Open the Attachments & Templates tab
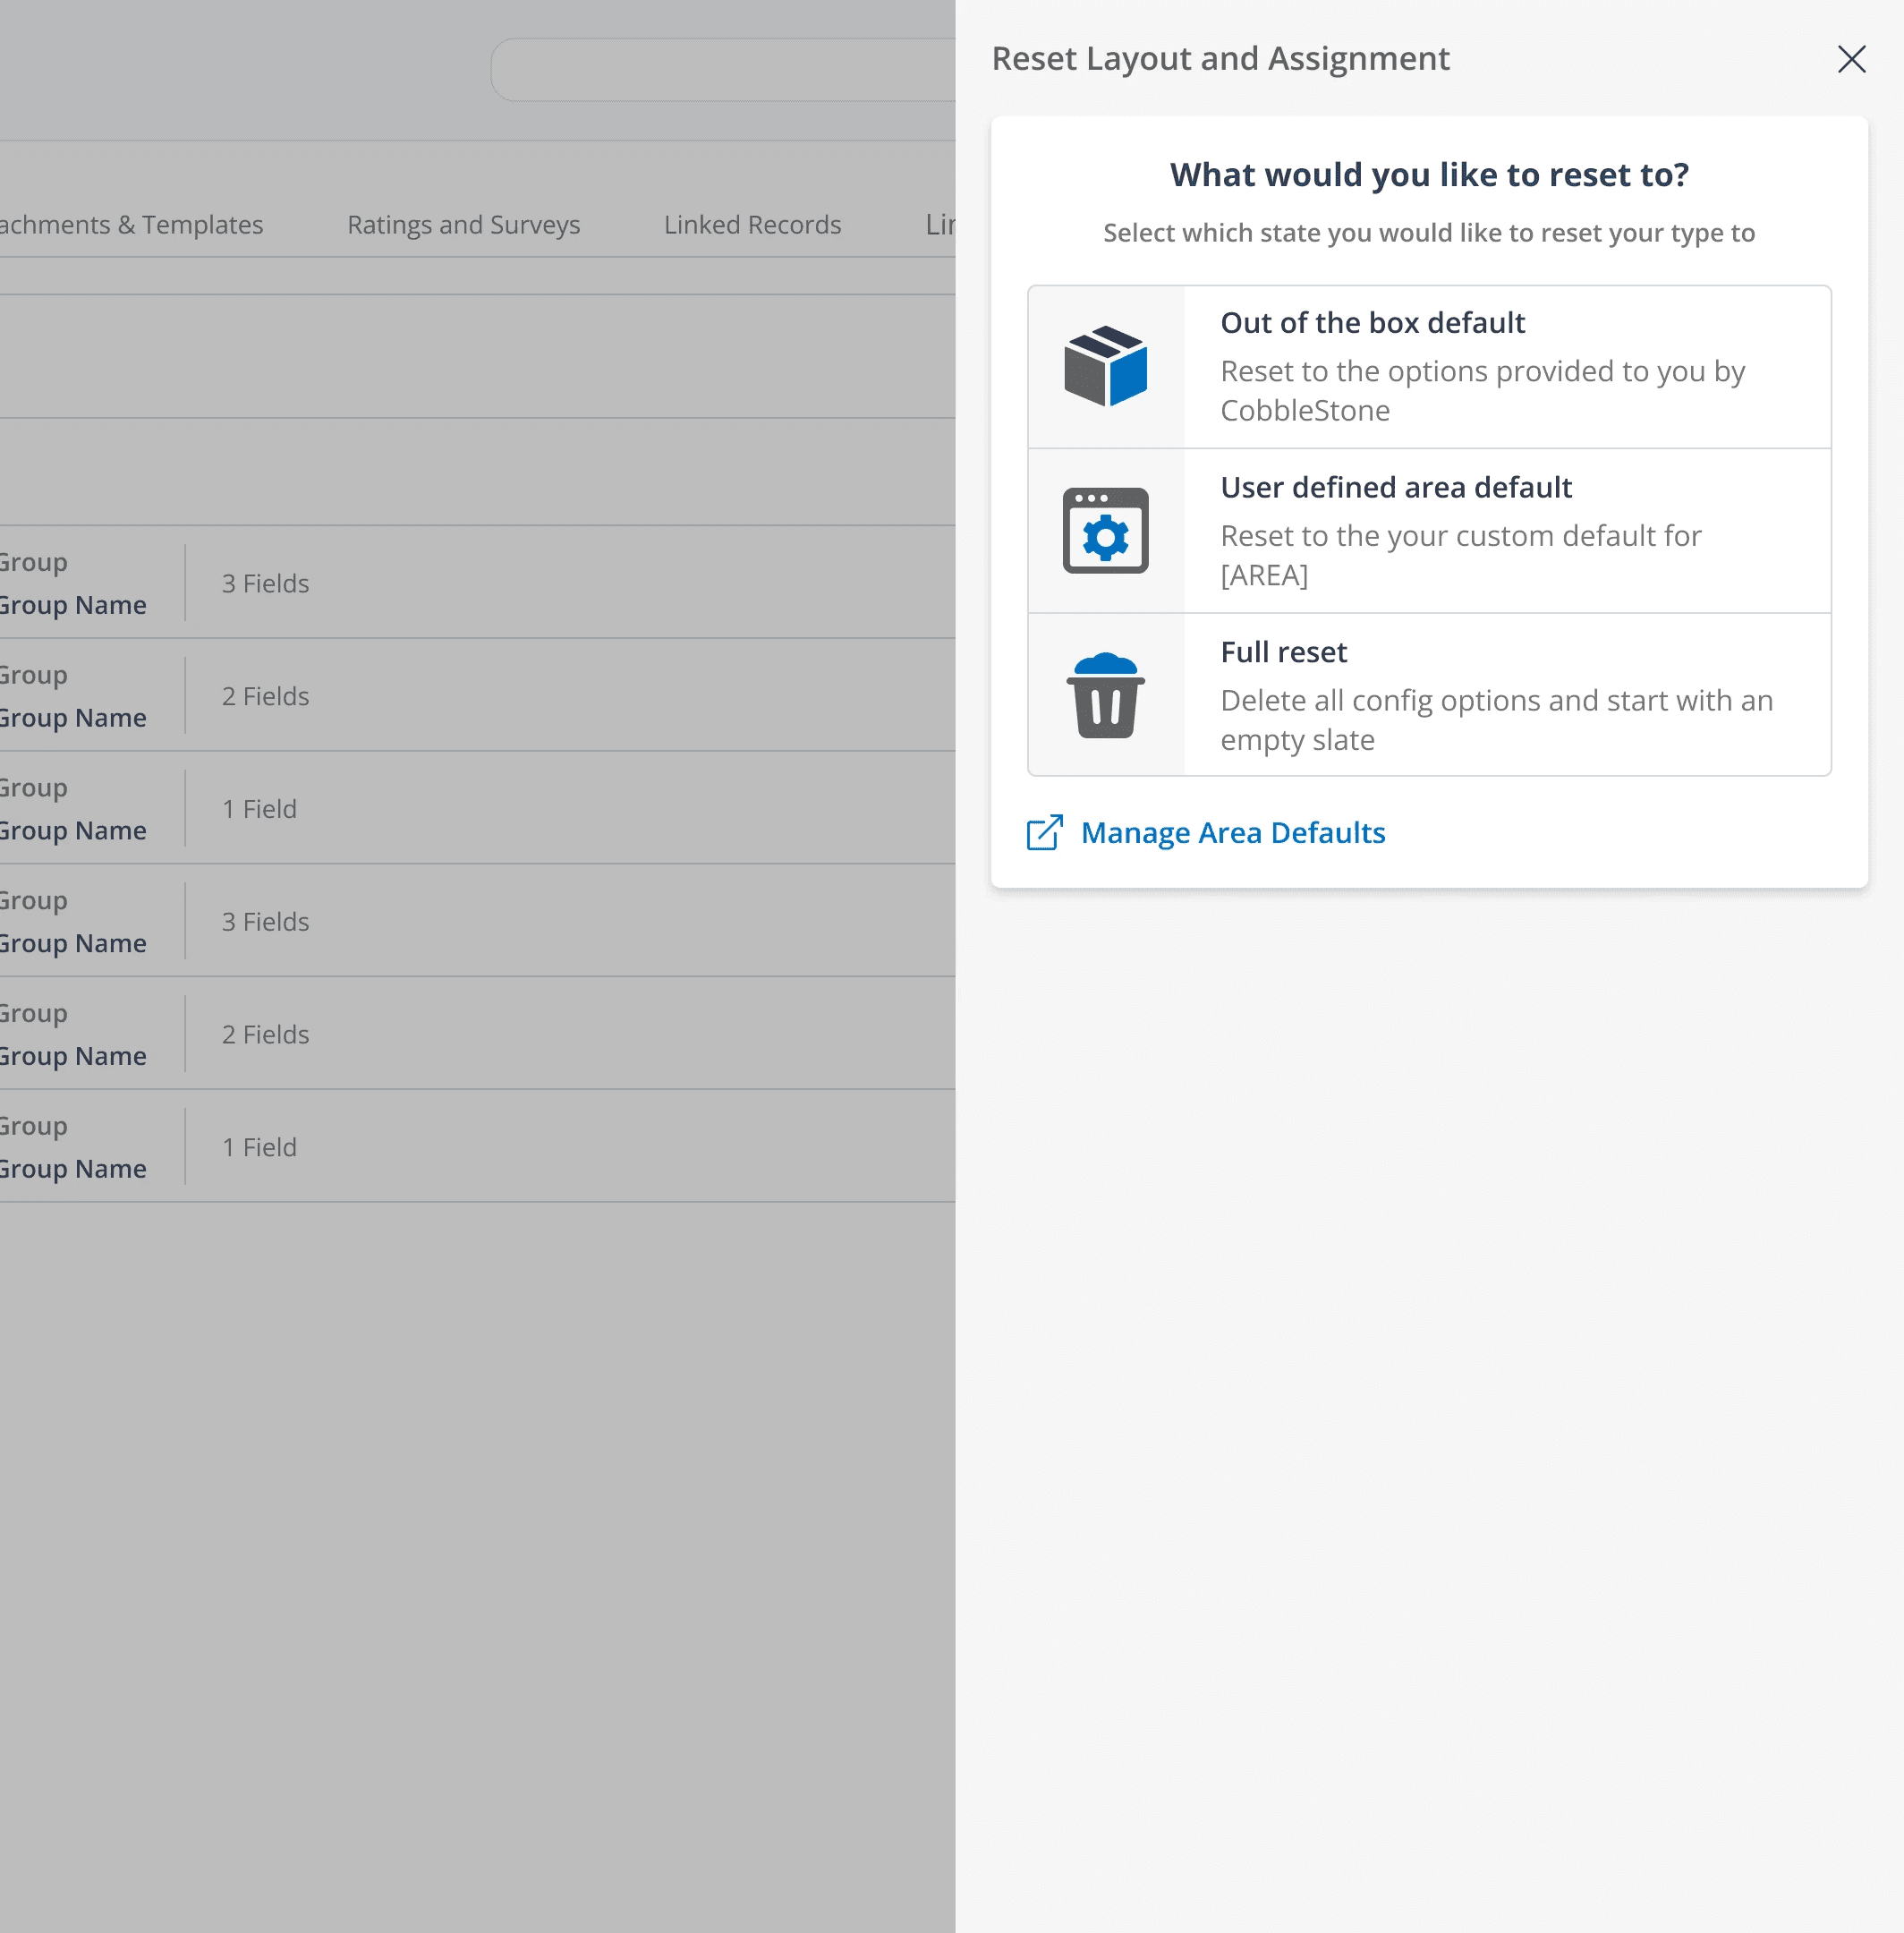 coord(130,225)
